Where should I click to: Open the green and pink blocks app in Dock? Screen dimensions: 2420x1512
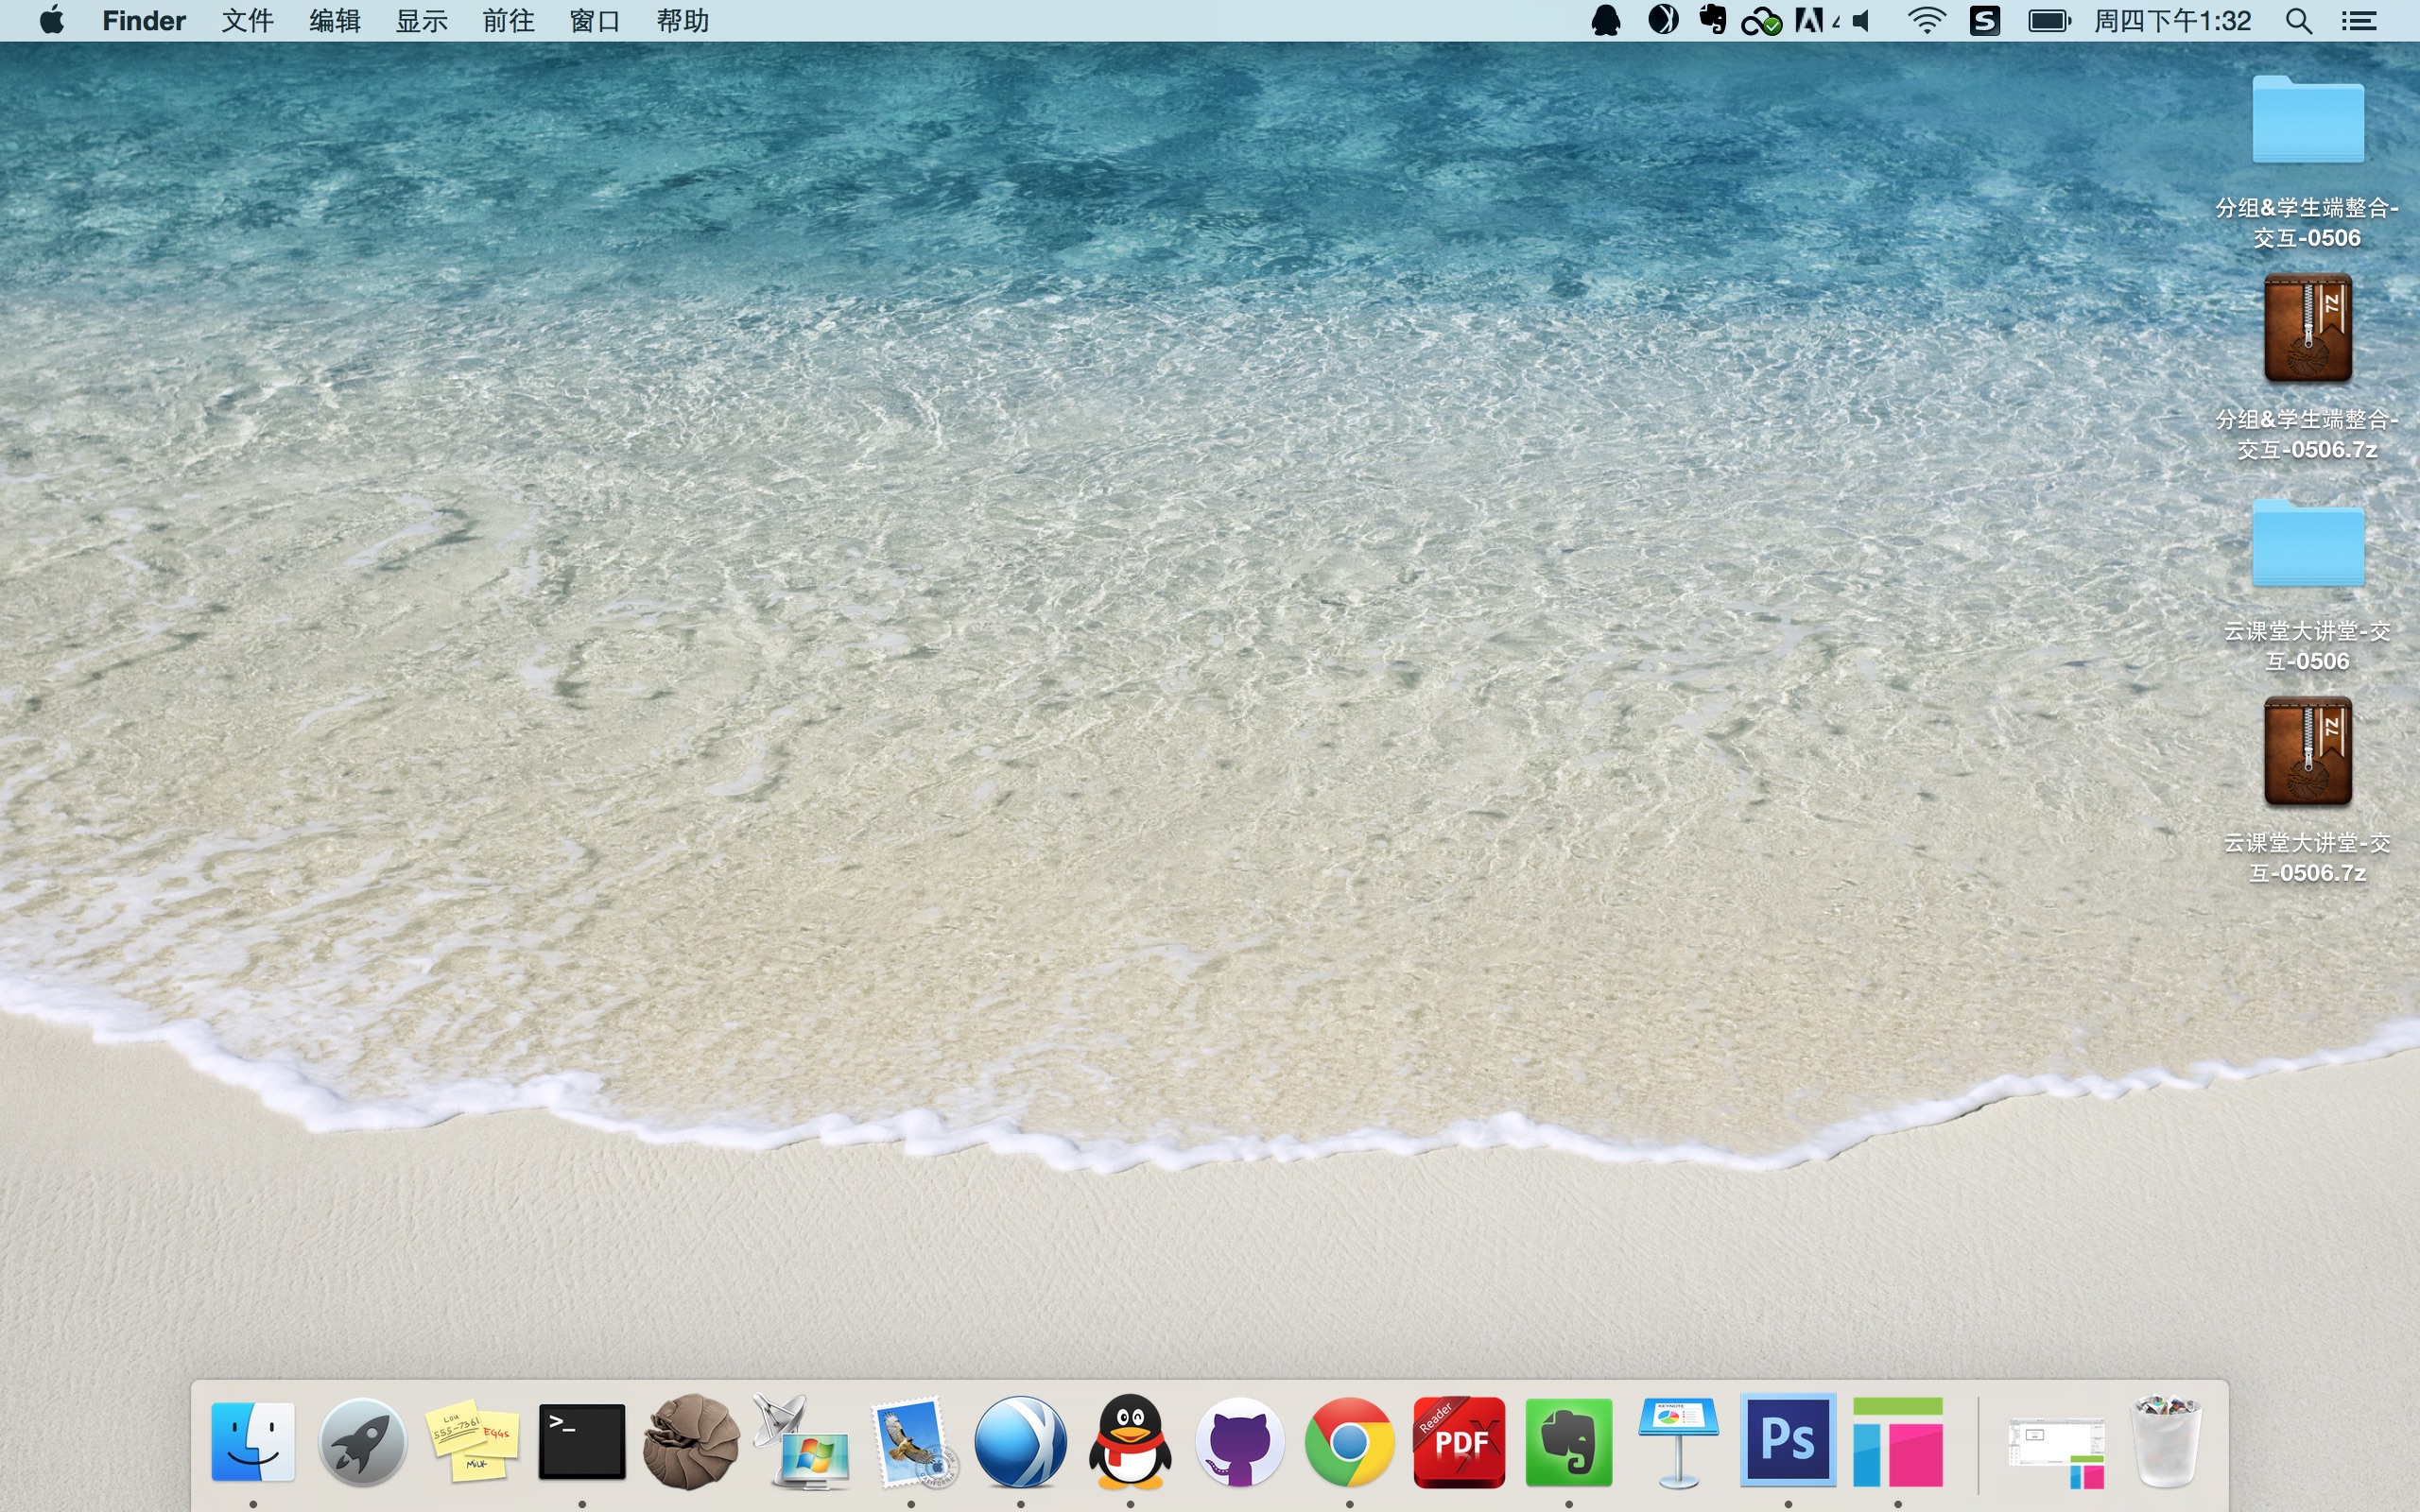tap(1898, 1441)
